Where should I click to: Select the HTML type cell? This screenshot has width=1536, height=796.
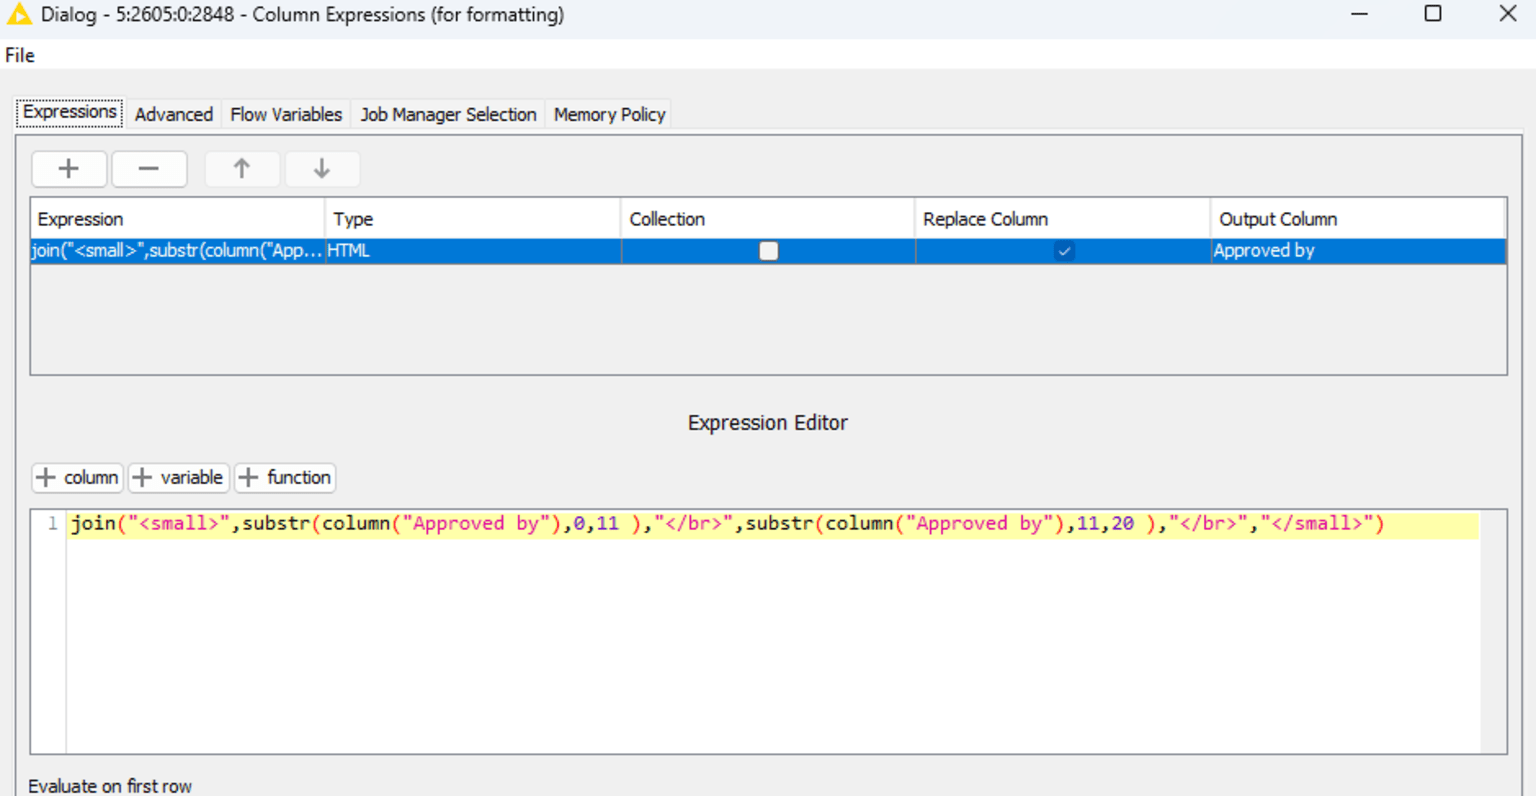click(473, 251)
